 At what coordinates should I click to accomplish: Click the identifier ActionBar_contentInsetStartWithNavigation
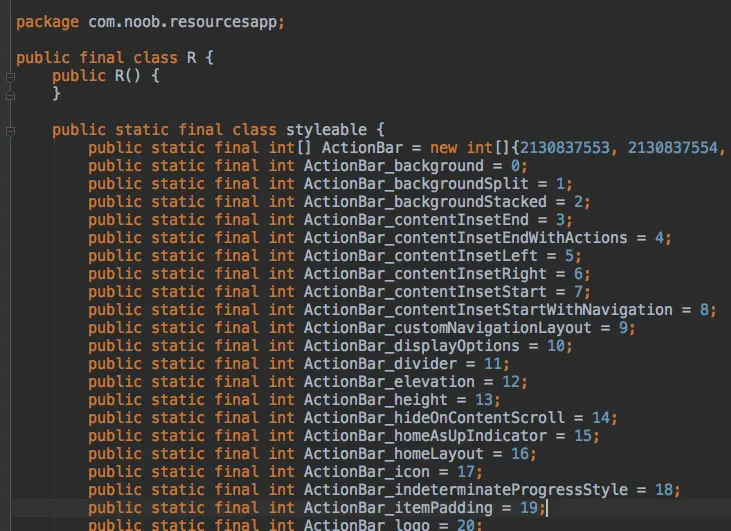point(488,310)
